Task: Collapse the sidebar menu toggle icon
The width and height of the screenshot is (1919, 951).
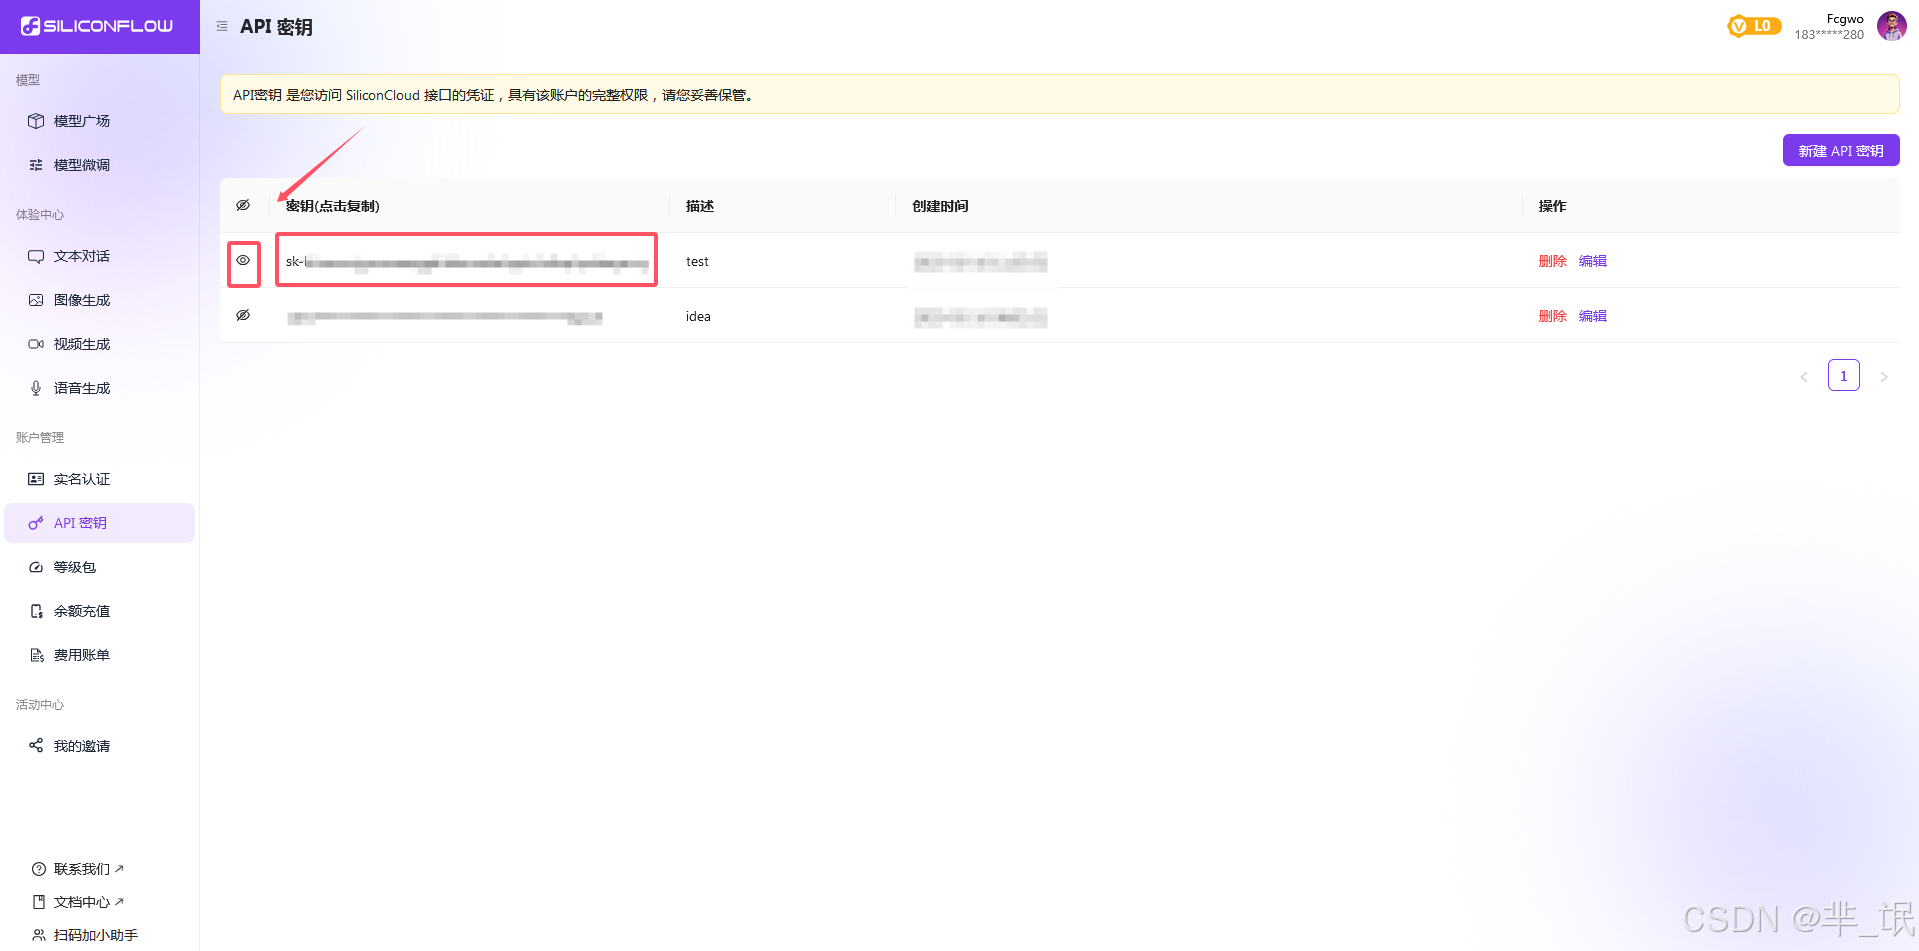Action: pos(222,26)
